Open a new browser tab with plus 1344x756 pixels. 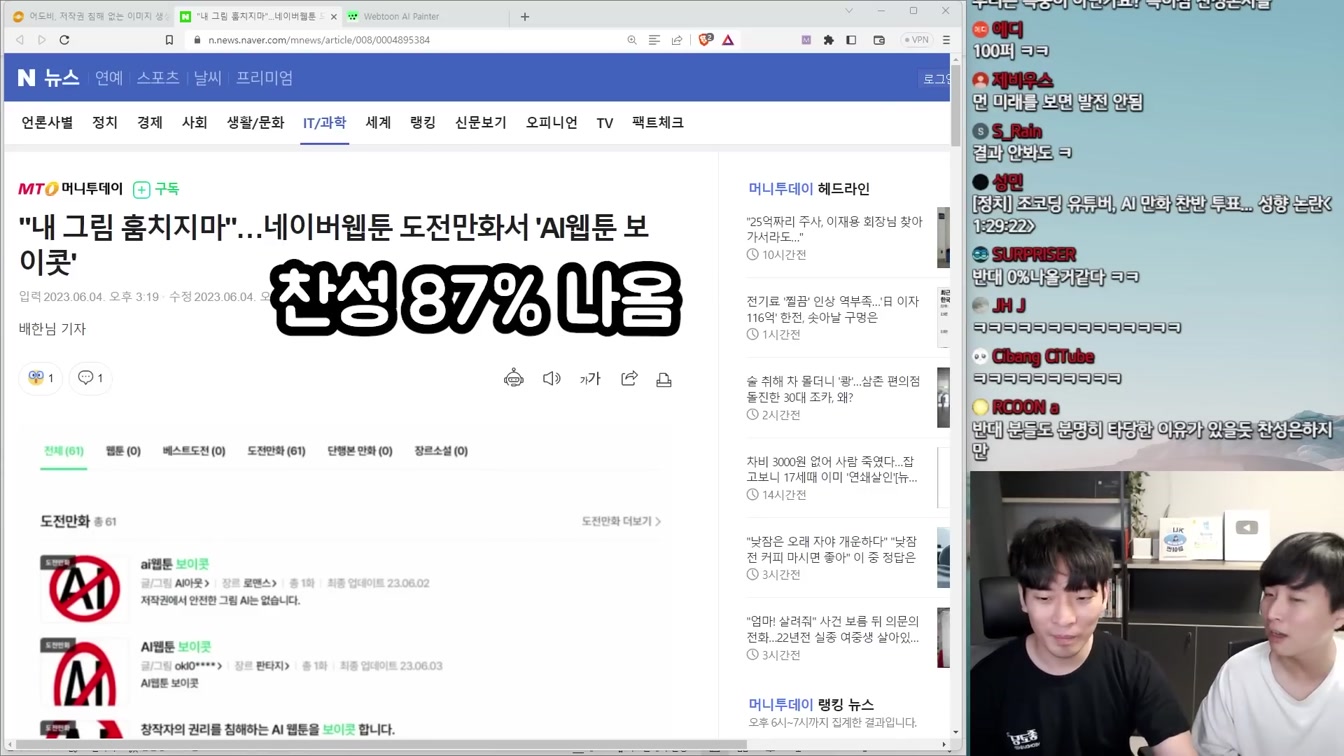pyautogui.click(x=525, y=16)
